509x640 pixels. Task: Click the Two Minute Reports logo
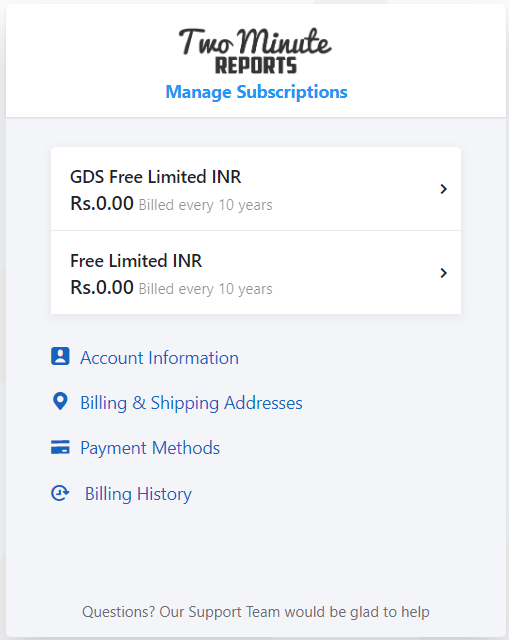coord(255,51)
